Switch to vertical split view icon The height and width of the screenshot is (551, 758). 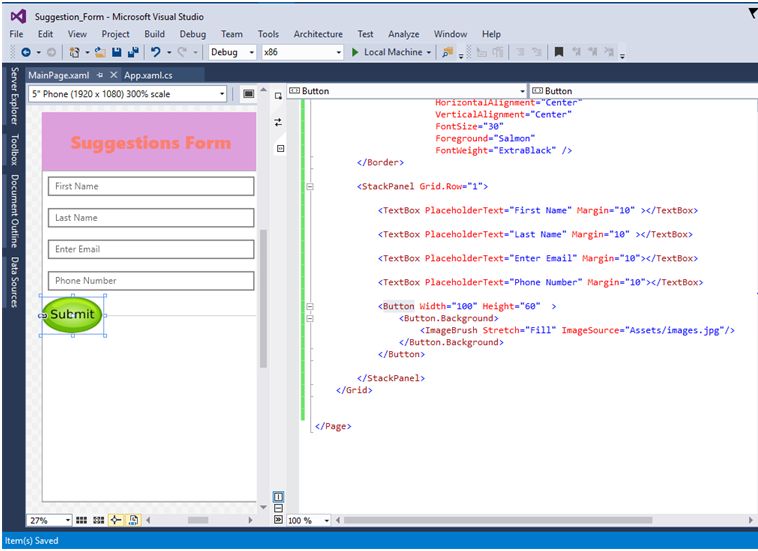click(279, 497)
